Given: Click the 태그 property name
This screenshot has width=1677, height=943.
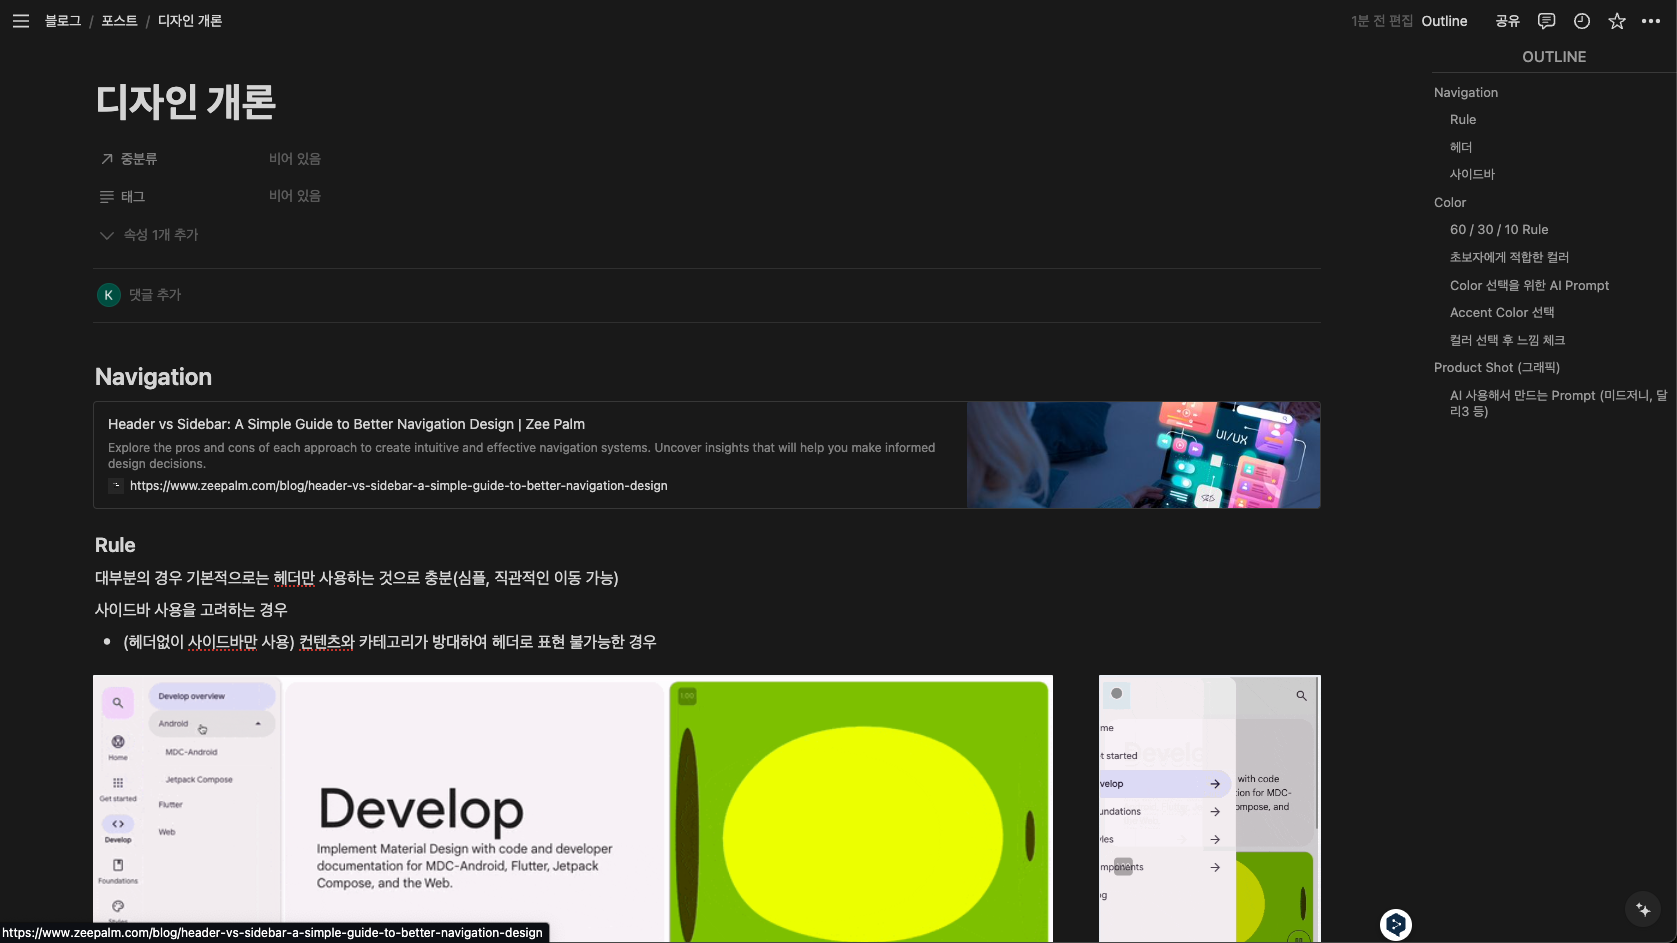Looking at the screenshot, I should [133, 197].
